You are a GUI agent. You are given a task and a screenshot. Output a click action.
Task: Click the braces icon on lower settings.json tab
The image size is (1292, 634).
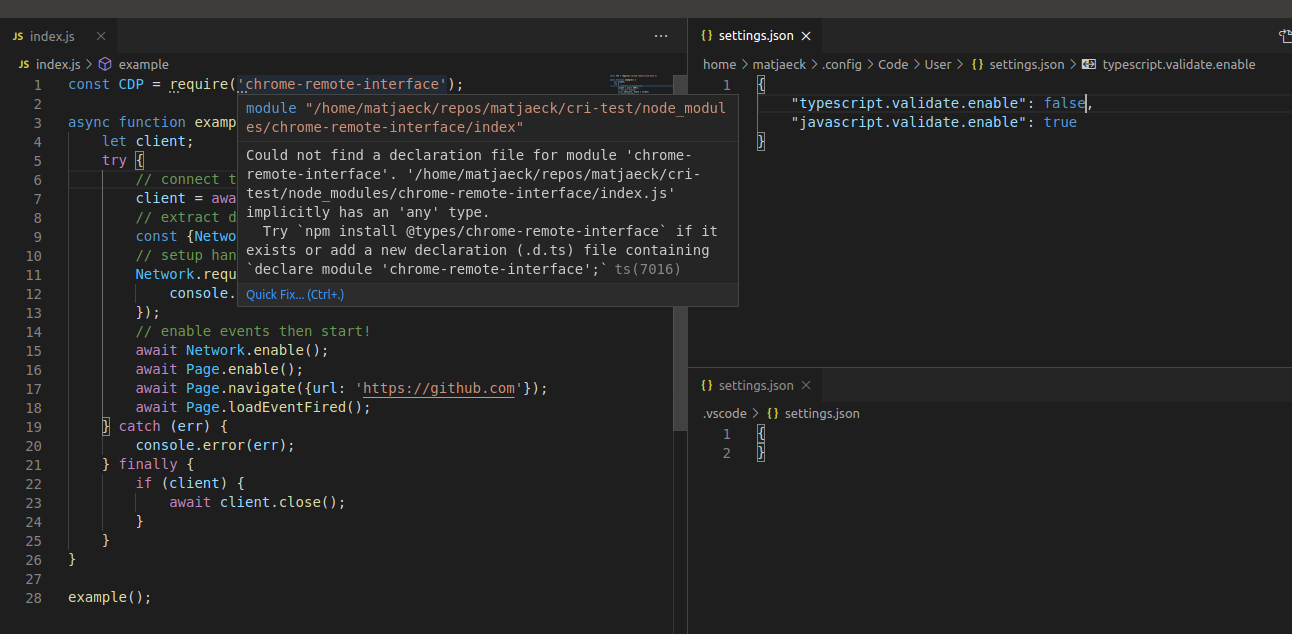pyautogui.click(x=707, y=385)
